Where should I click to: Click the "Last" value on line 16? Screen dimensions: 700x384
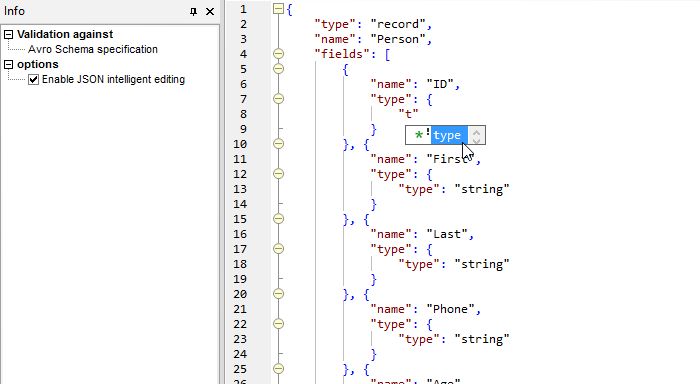tap(447, 234)
